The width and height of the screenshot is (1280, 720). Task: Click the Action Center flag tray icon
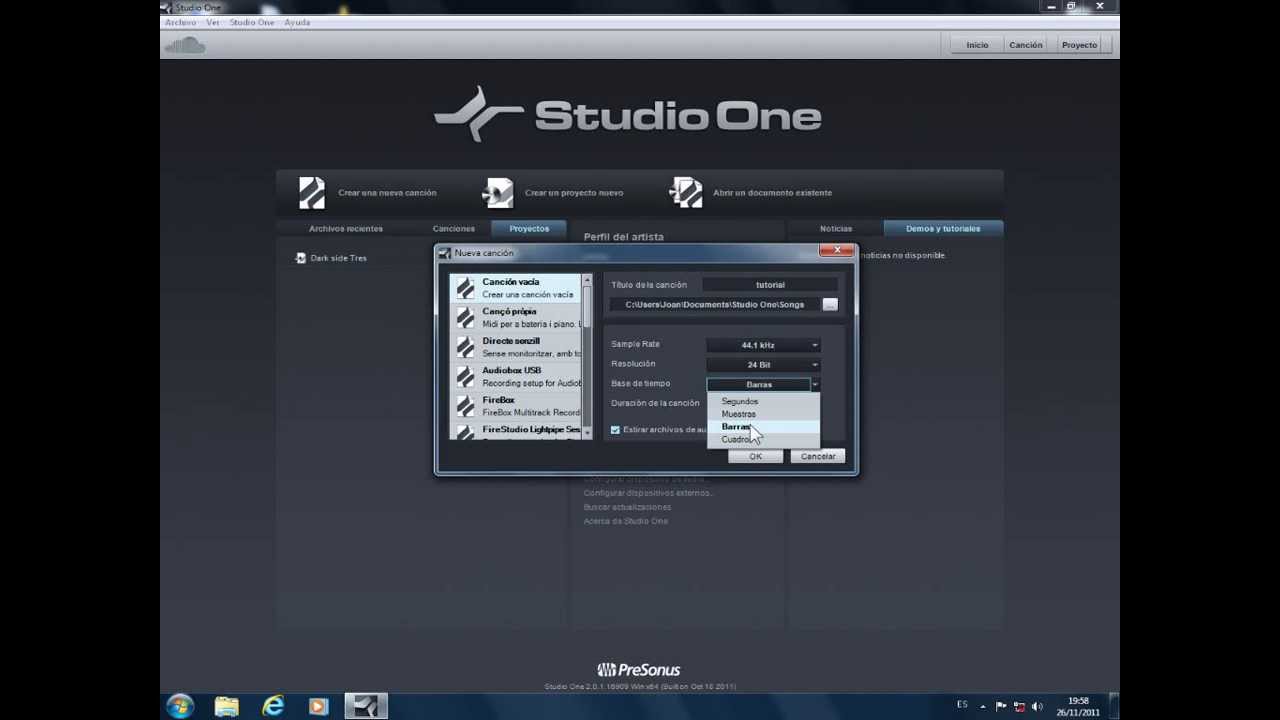[1001, 706]
